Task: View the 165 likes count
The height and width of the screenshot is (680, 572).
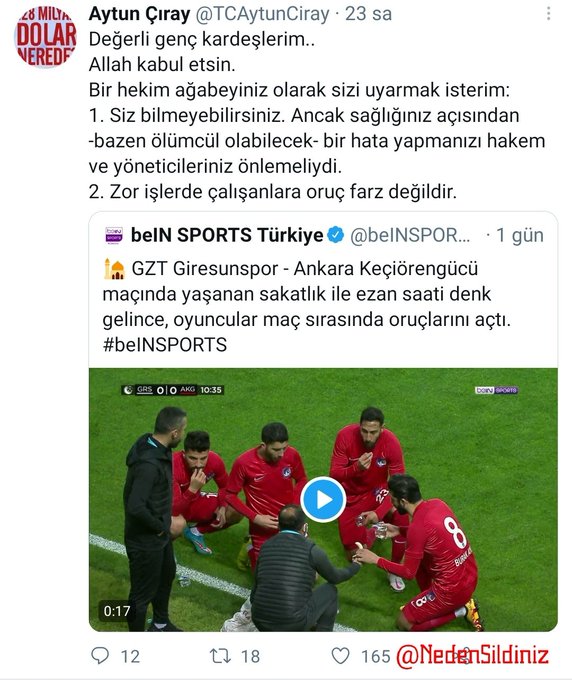Action: click(x=376, y=656)
